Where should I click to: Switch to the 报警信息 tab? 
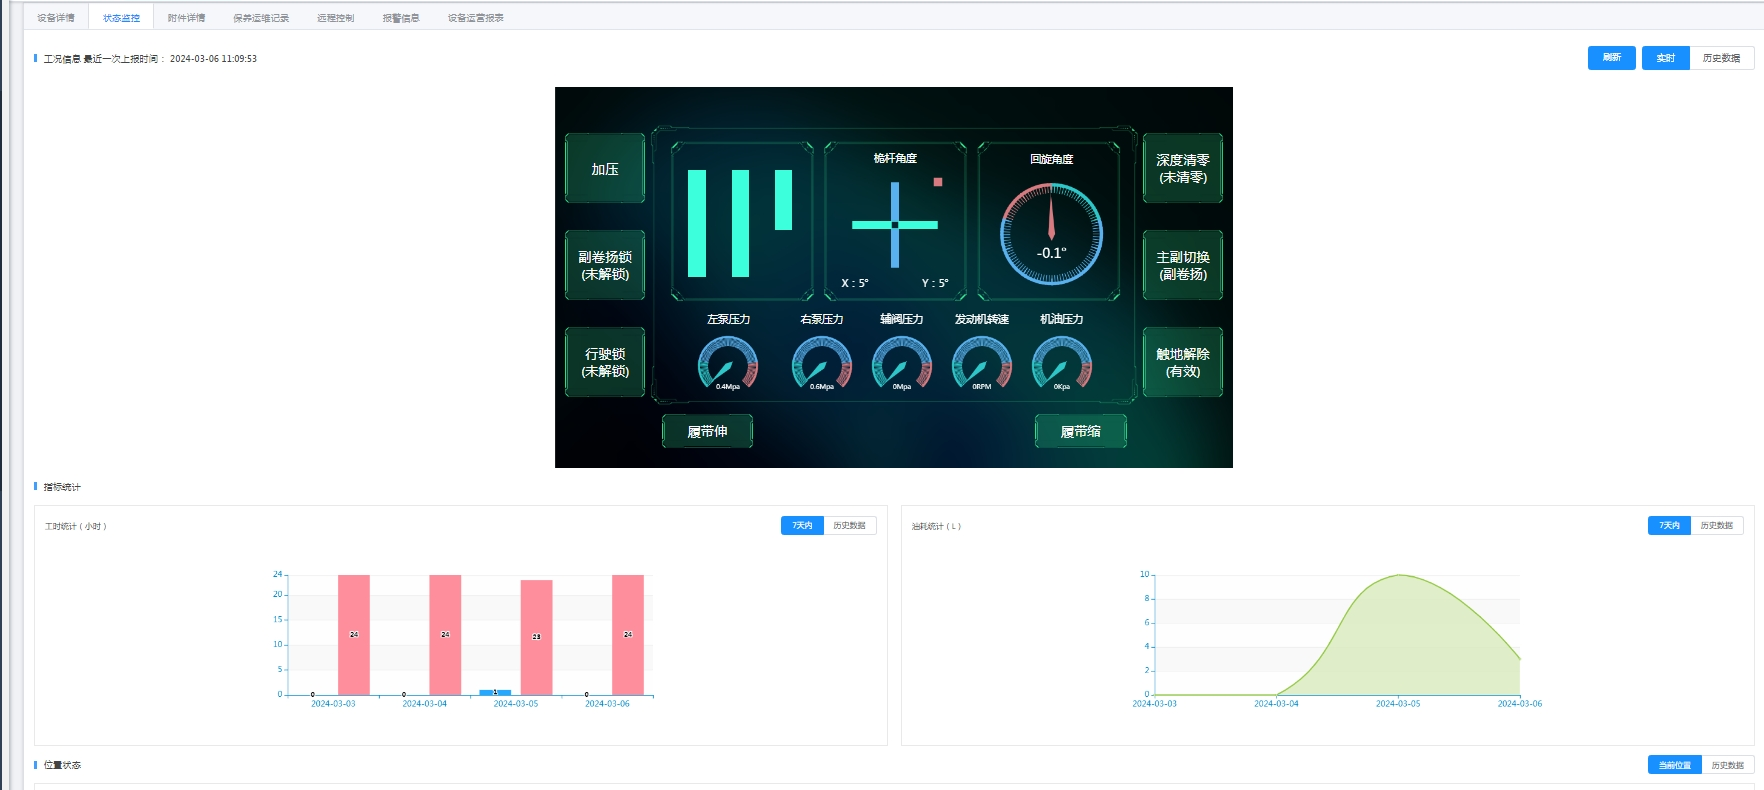400,18
